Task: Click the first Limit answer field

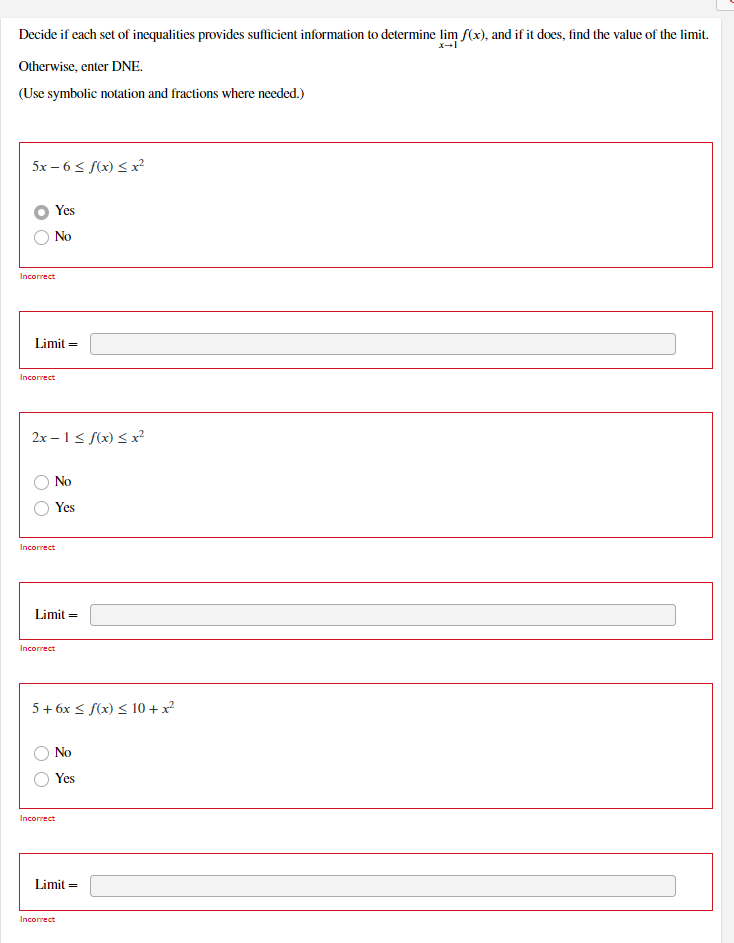Action: 382,343
